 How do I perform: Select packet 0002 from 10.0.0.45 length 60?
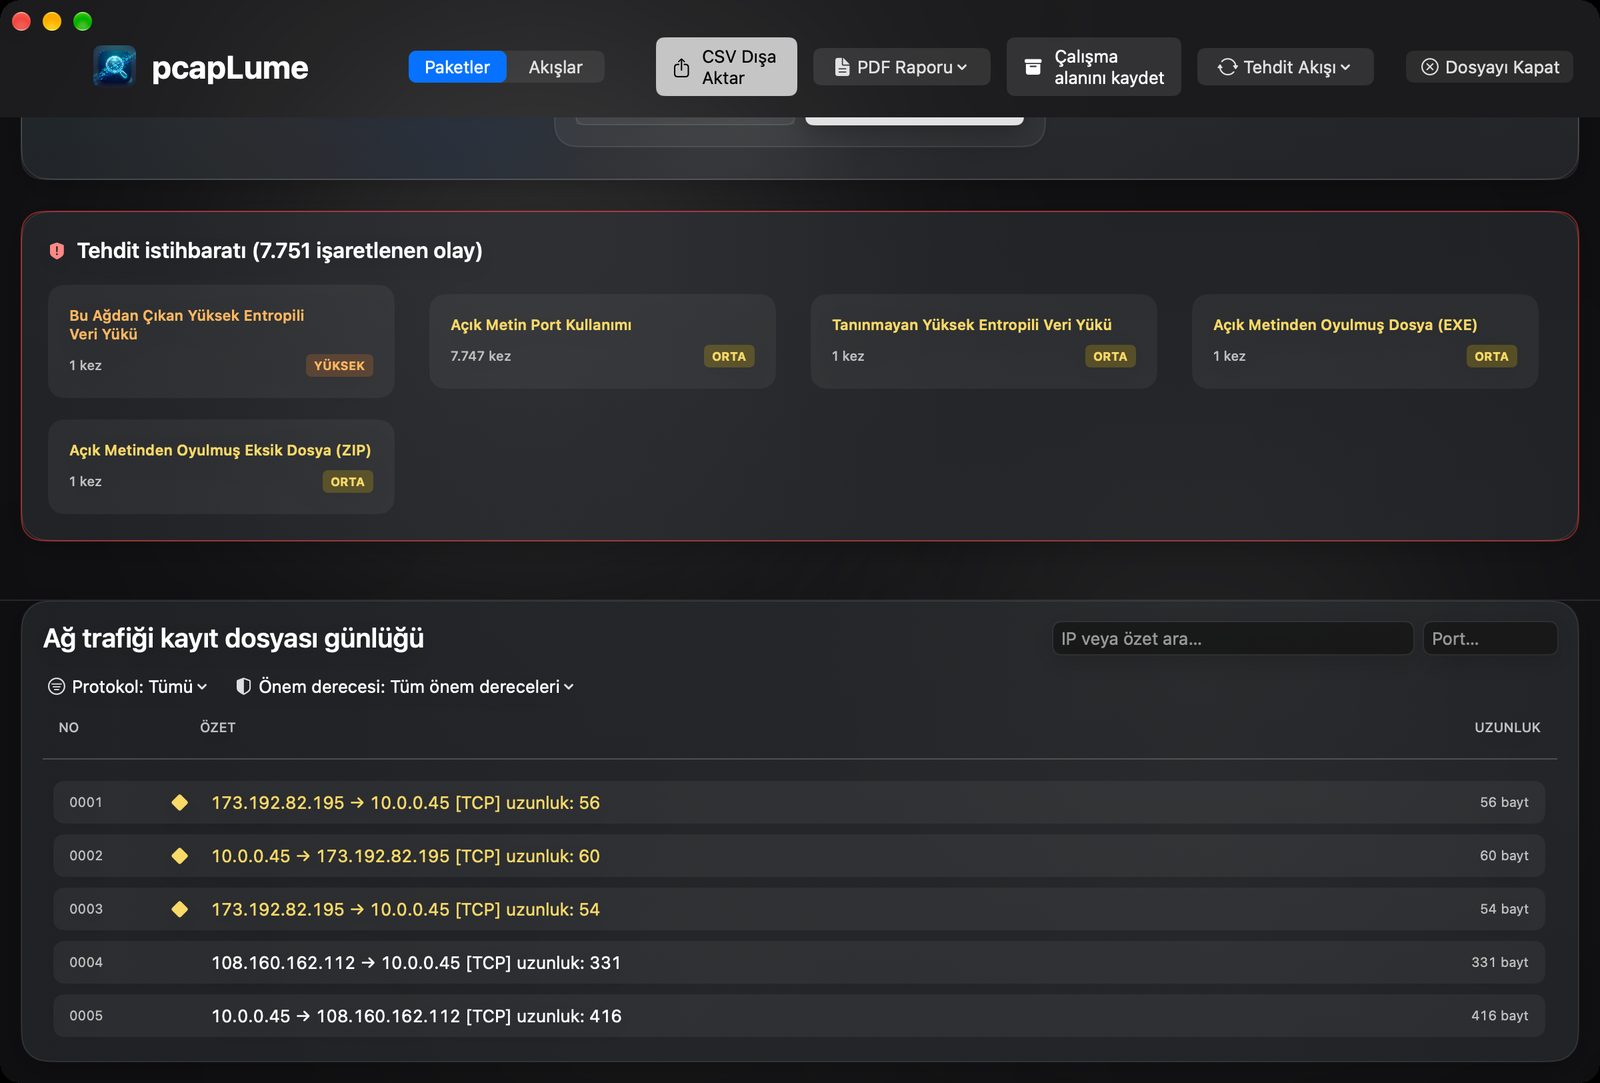point(406,856)
